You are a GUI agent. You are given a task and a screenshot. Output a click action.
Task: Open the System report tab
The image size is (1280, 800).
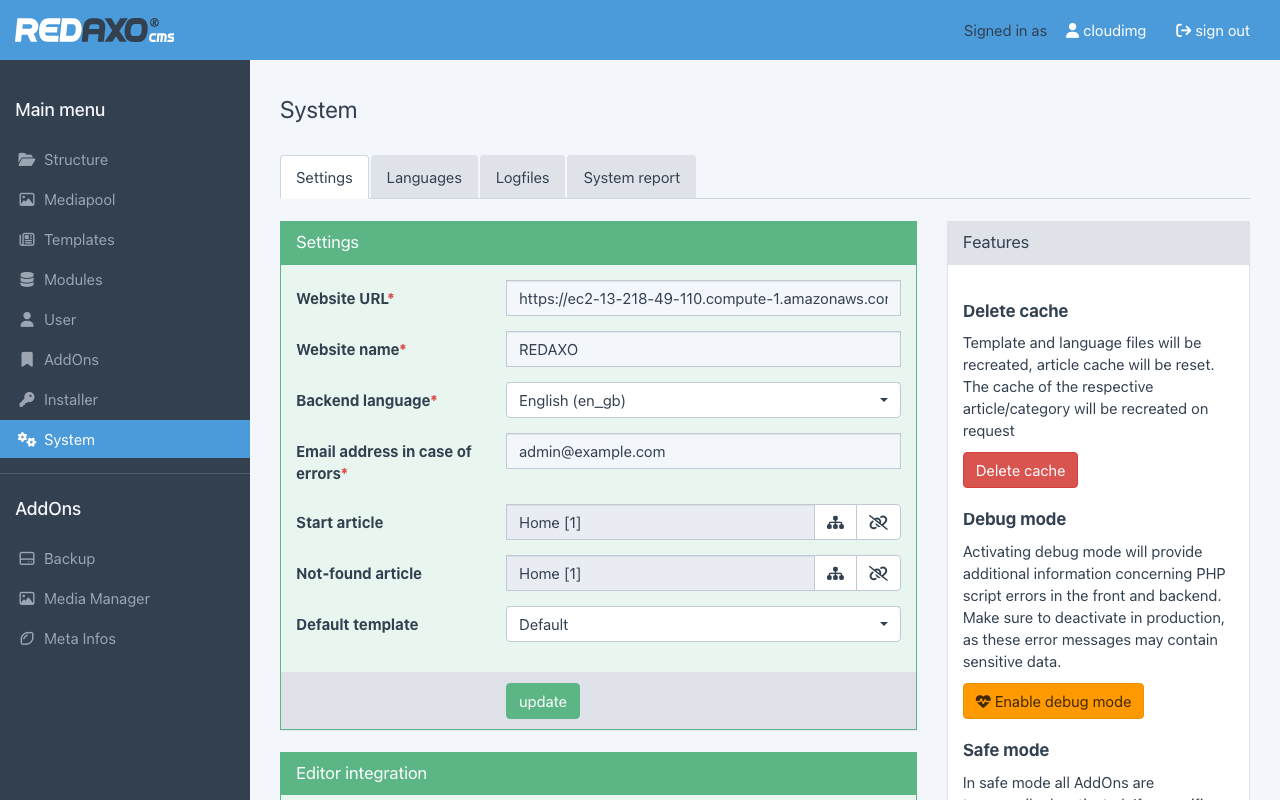click(x=631, y=177)
